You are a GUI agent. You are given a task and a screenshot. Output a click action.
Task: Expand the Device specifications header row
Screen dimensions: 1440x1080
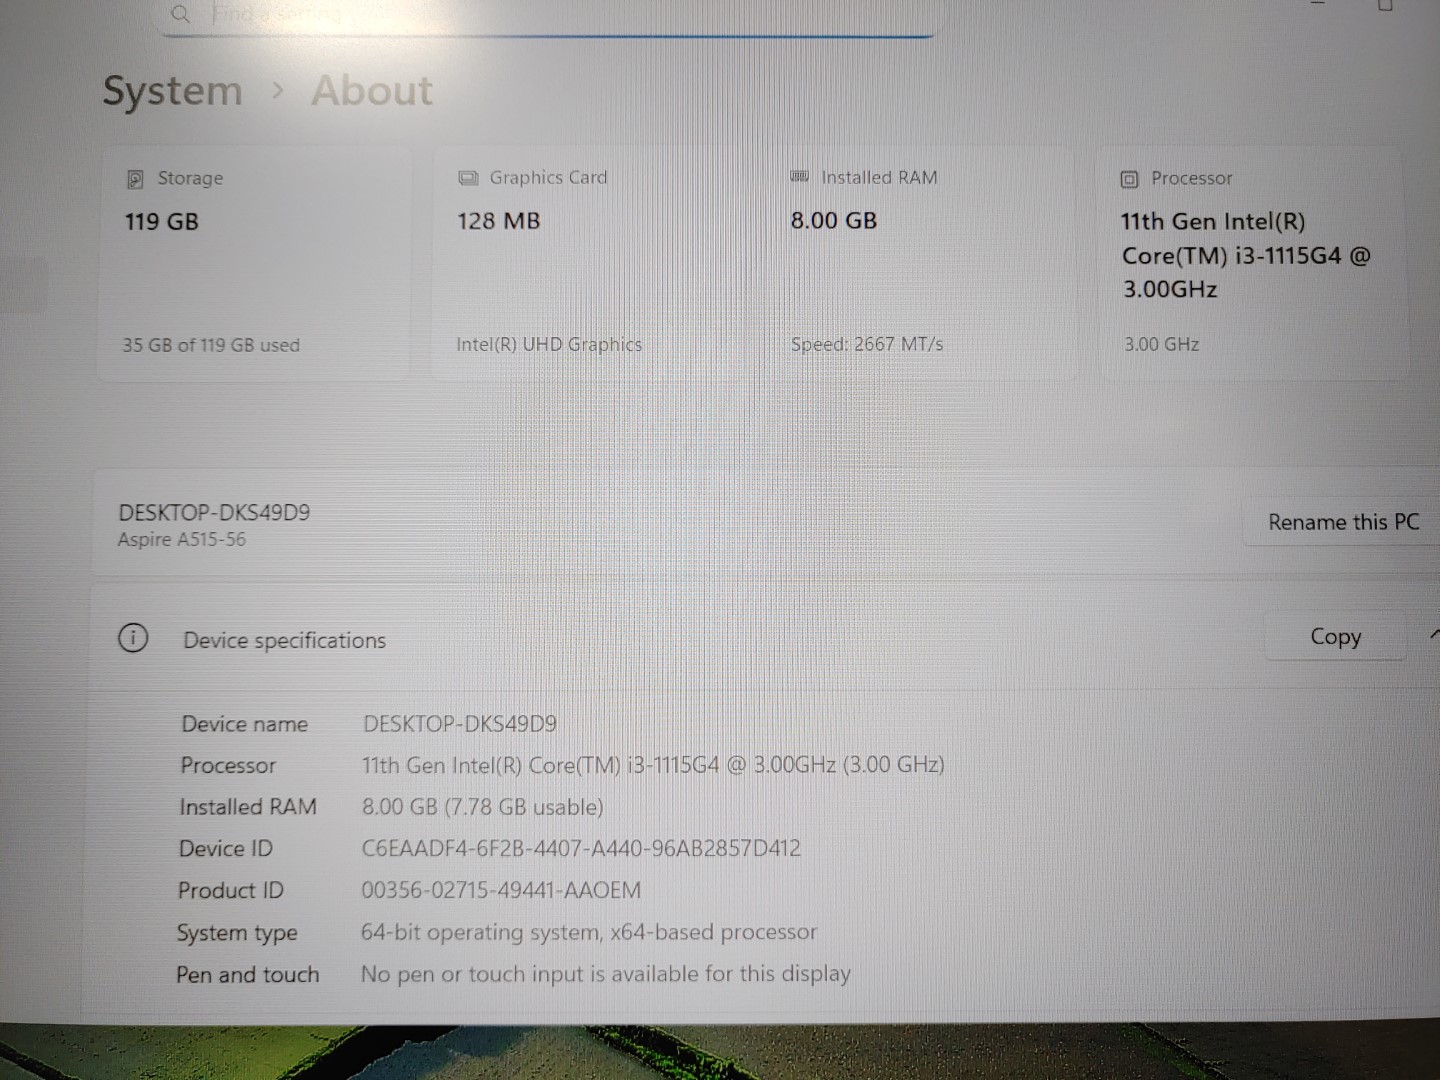[x=700, y=639]
